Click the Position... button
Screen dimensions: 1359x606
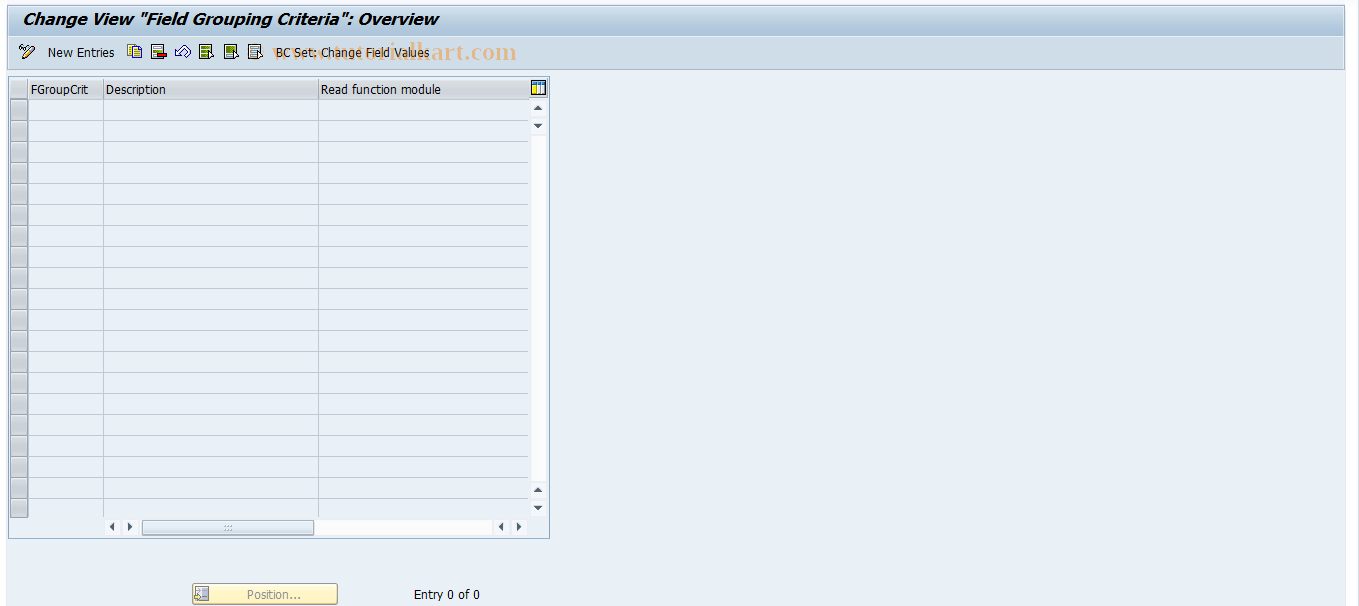point(265,594)
